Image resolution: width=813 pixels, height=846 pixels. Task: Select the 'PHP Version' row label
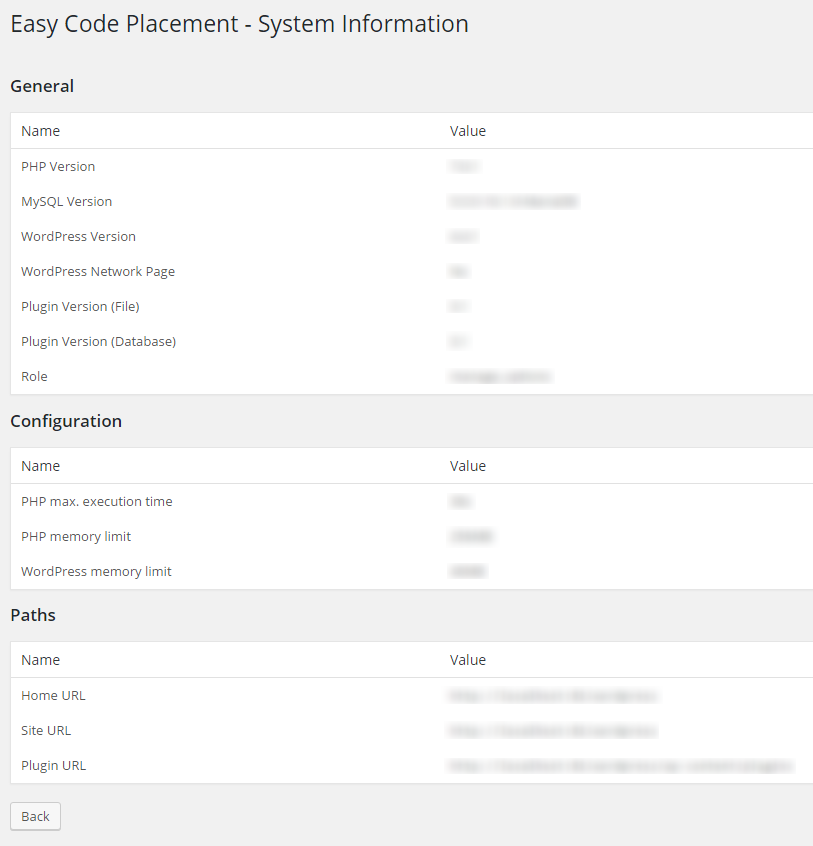[58, 167]
